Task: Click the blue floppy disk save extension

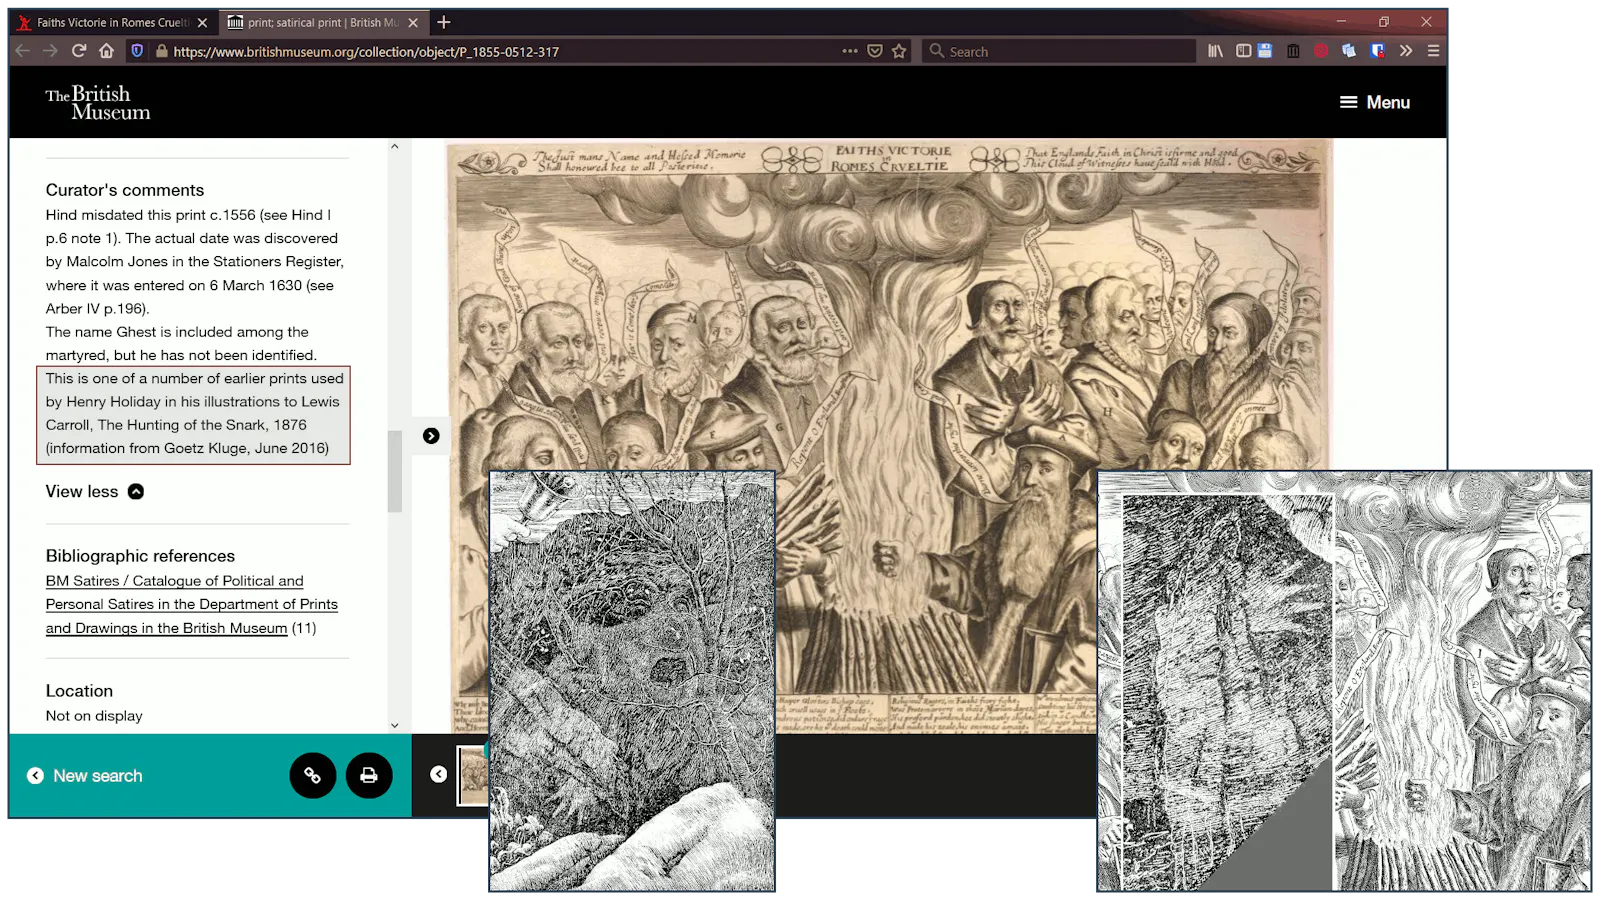Action: point(1265,51)
